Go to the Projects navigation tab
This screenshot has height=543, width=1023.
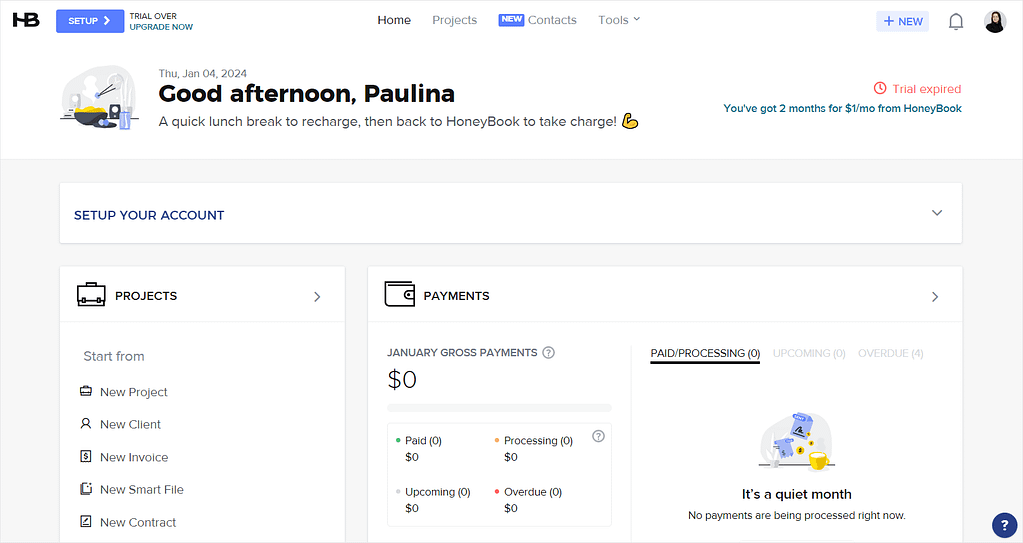455,20
